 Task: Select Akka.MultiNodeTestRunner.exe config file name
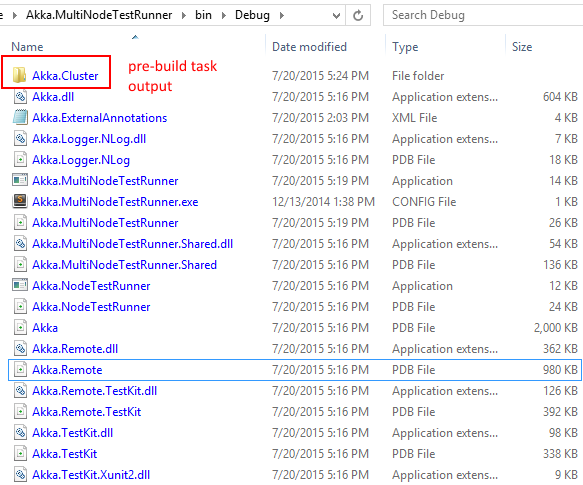[115, 202]
